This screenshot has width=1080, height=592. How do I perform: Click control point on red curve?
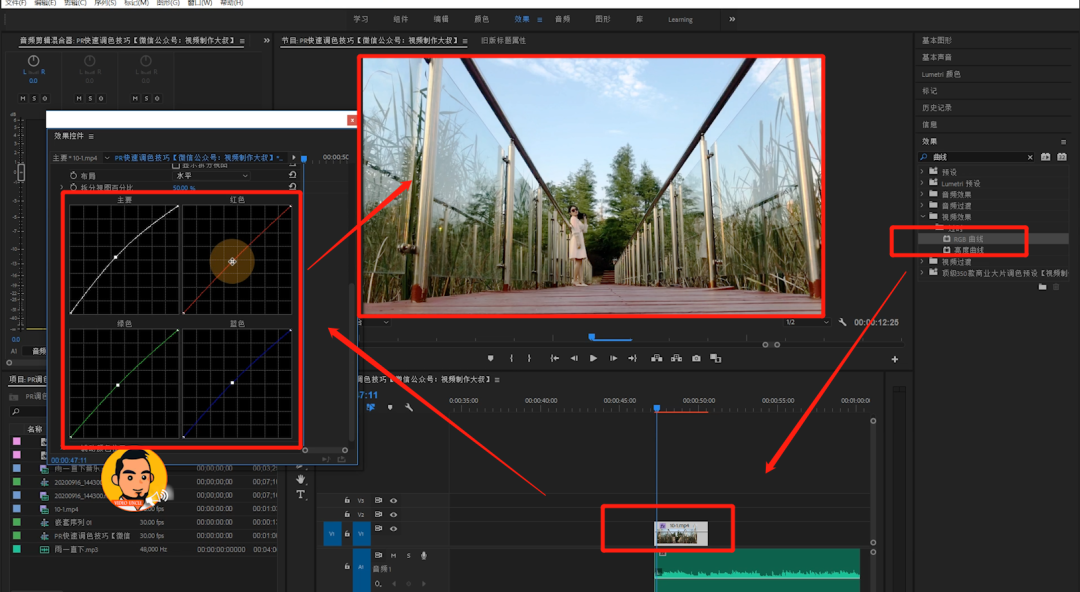pyautogui.click(x=232, y=261)
